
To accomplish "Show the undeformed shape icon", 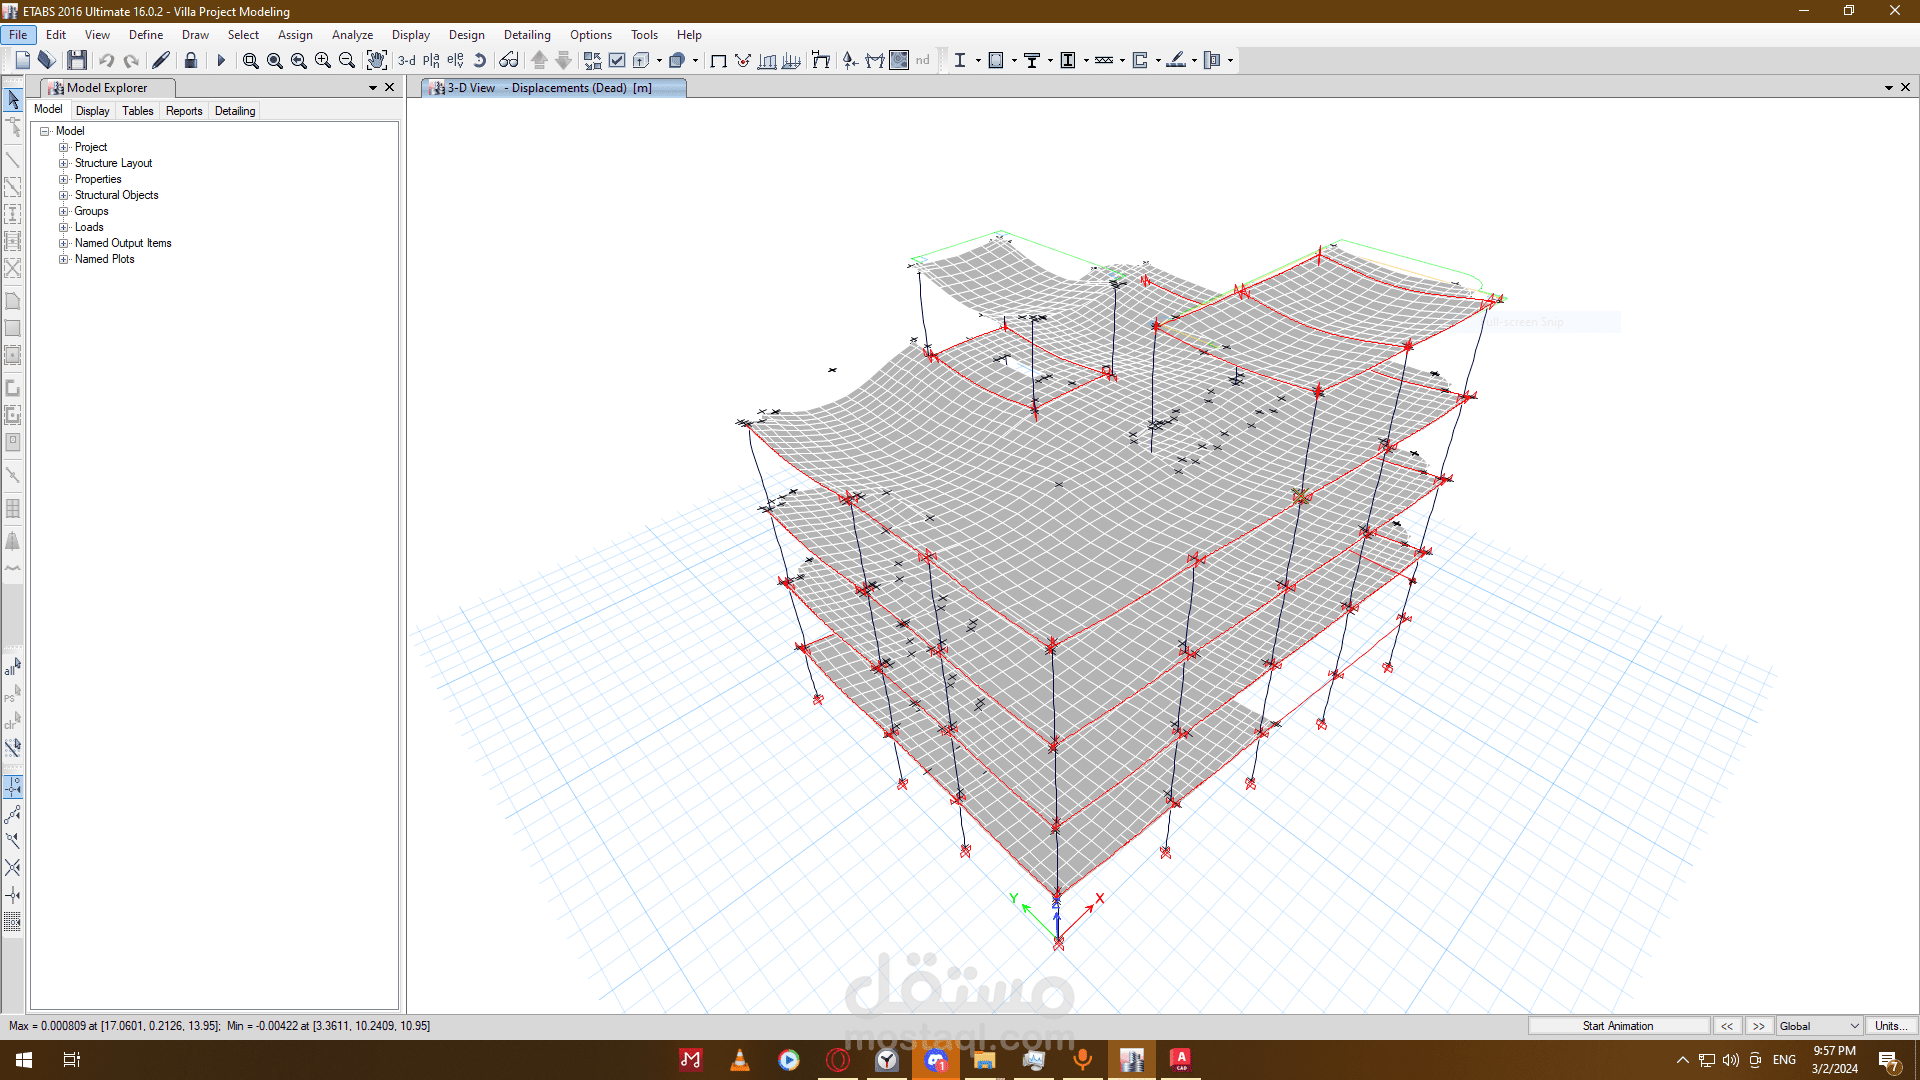I will point(719,60).
